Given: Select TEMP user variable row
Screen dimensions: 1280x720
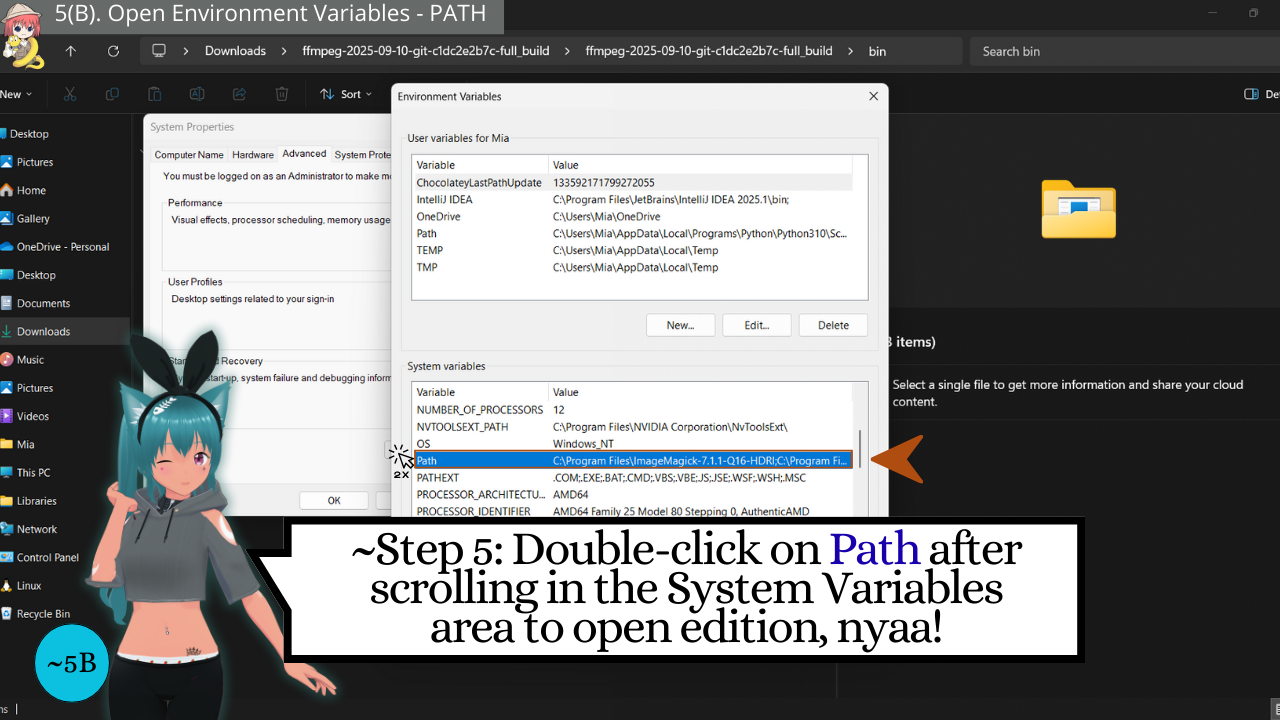Looking at the screenshot, I should [632, 250].
